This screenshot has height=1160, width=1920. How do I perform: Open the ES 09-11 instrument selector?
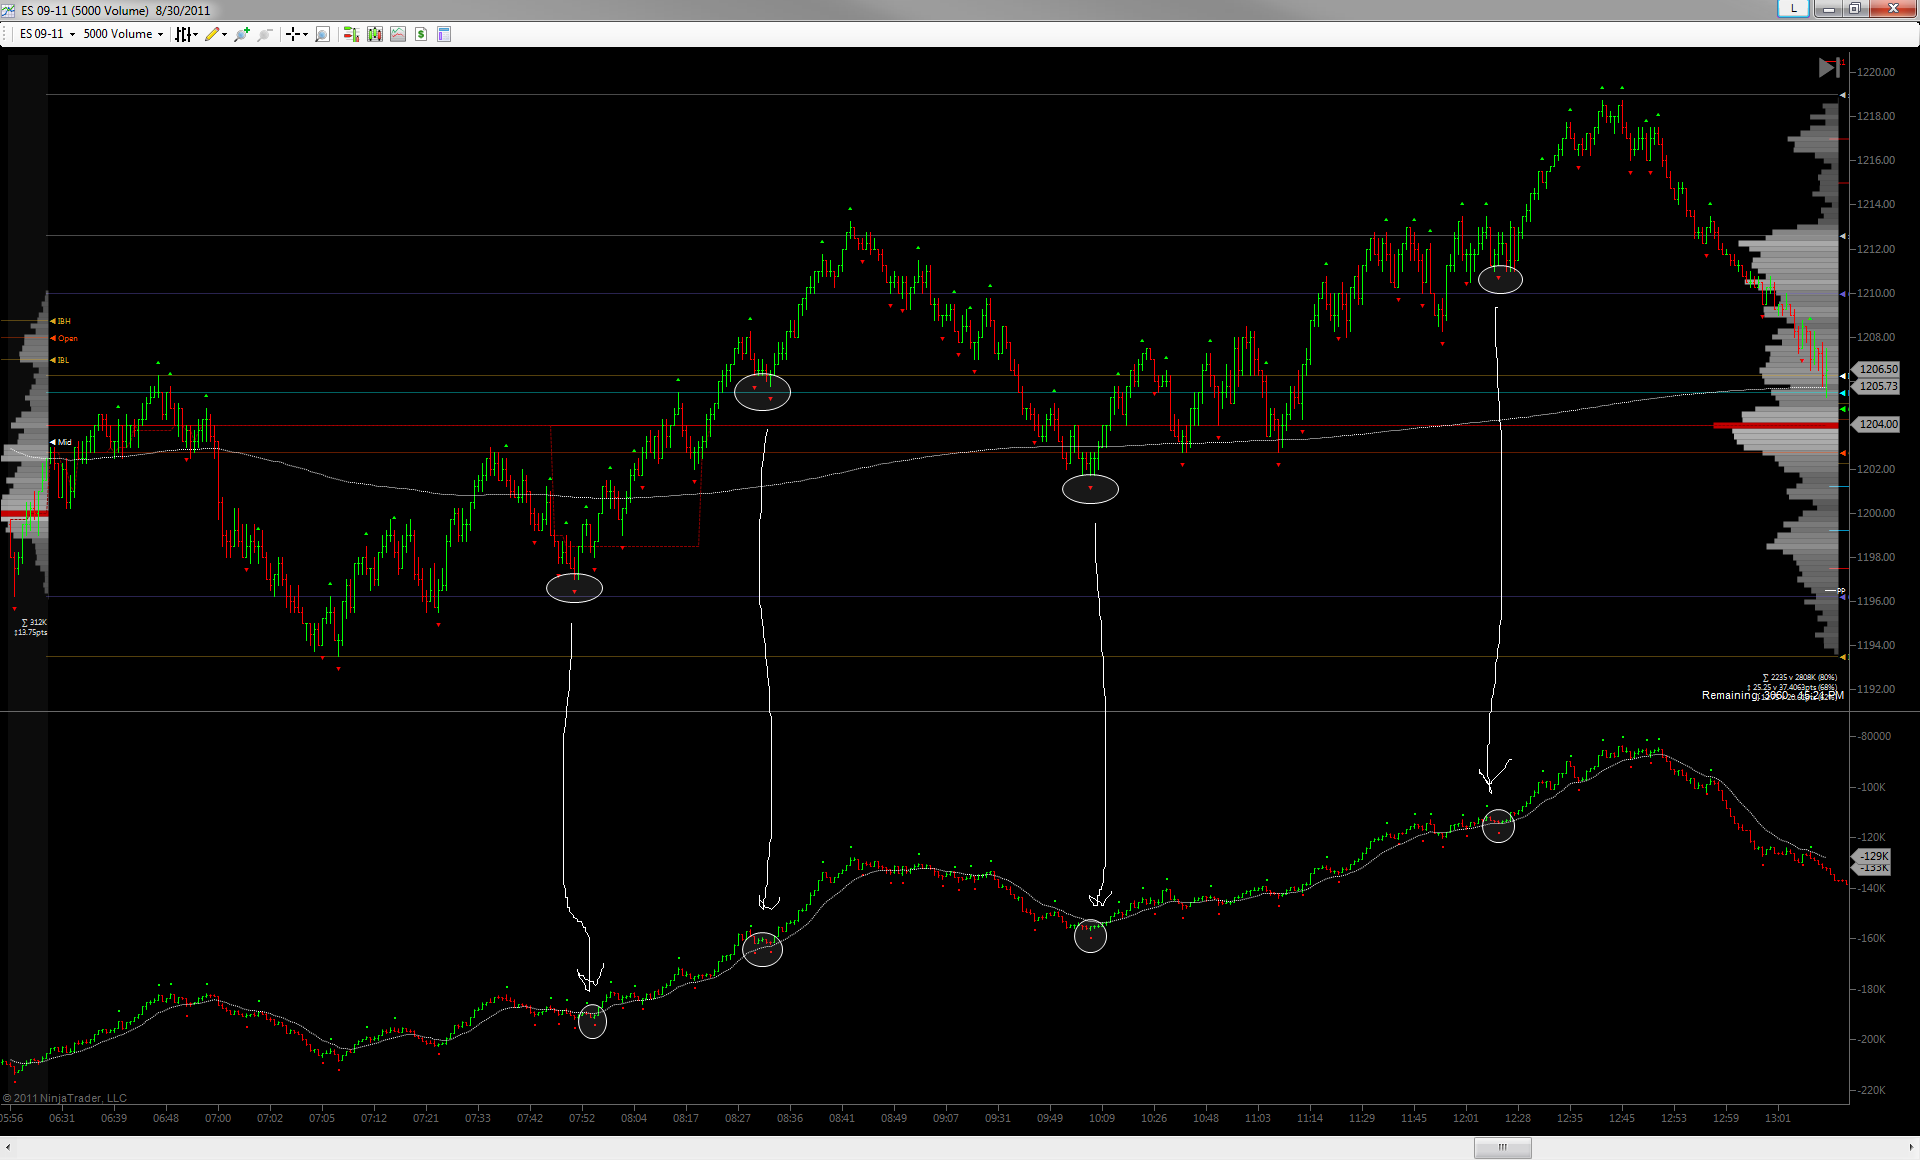click(47, 34)
